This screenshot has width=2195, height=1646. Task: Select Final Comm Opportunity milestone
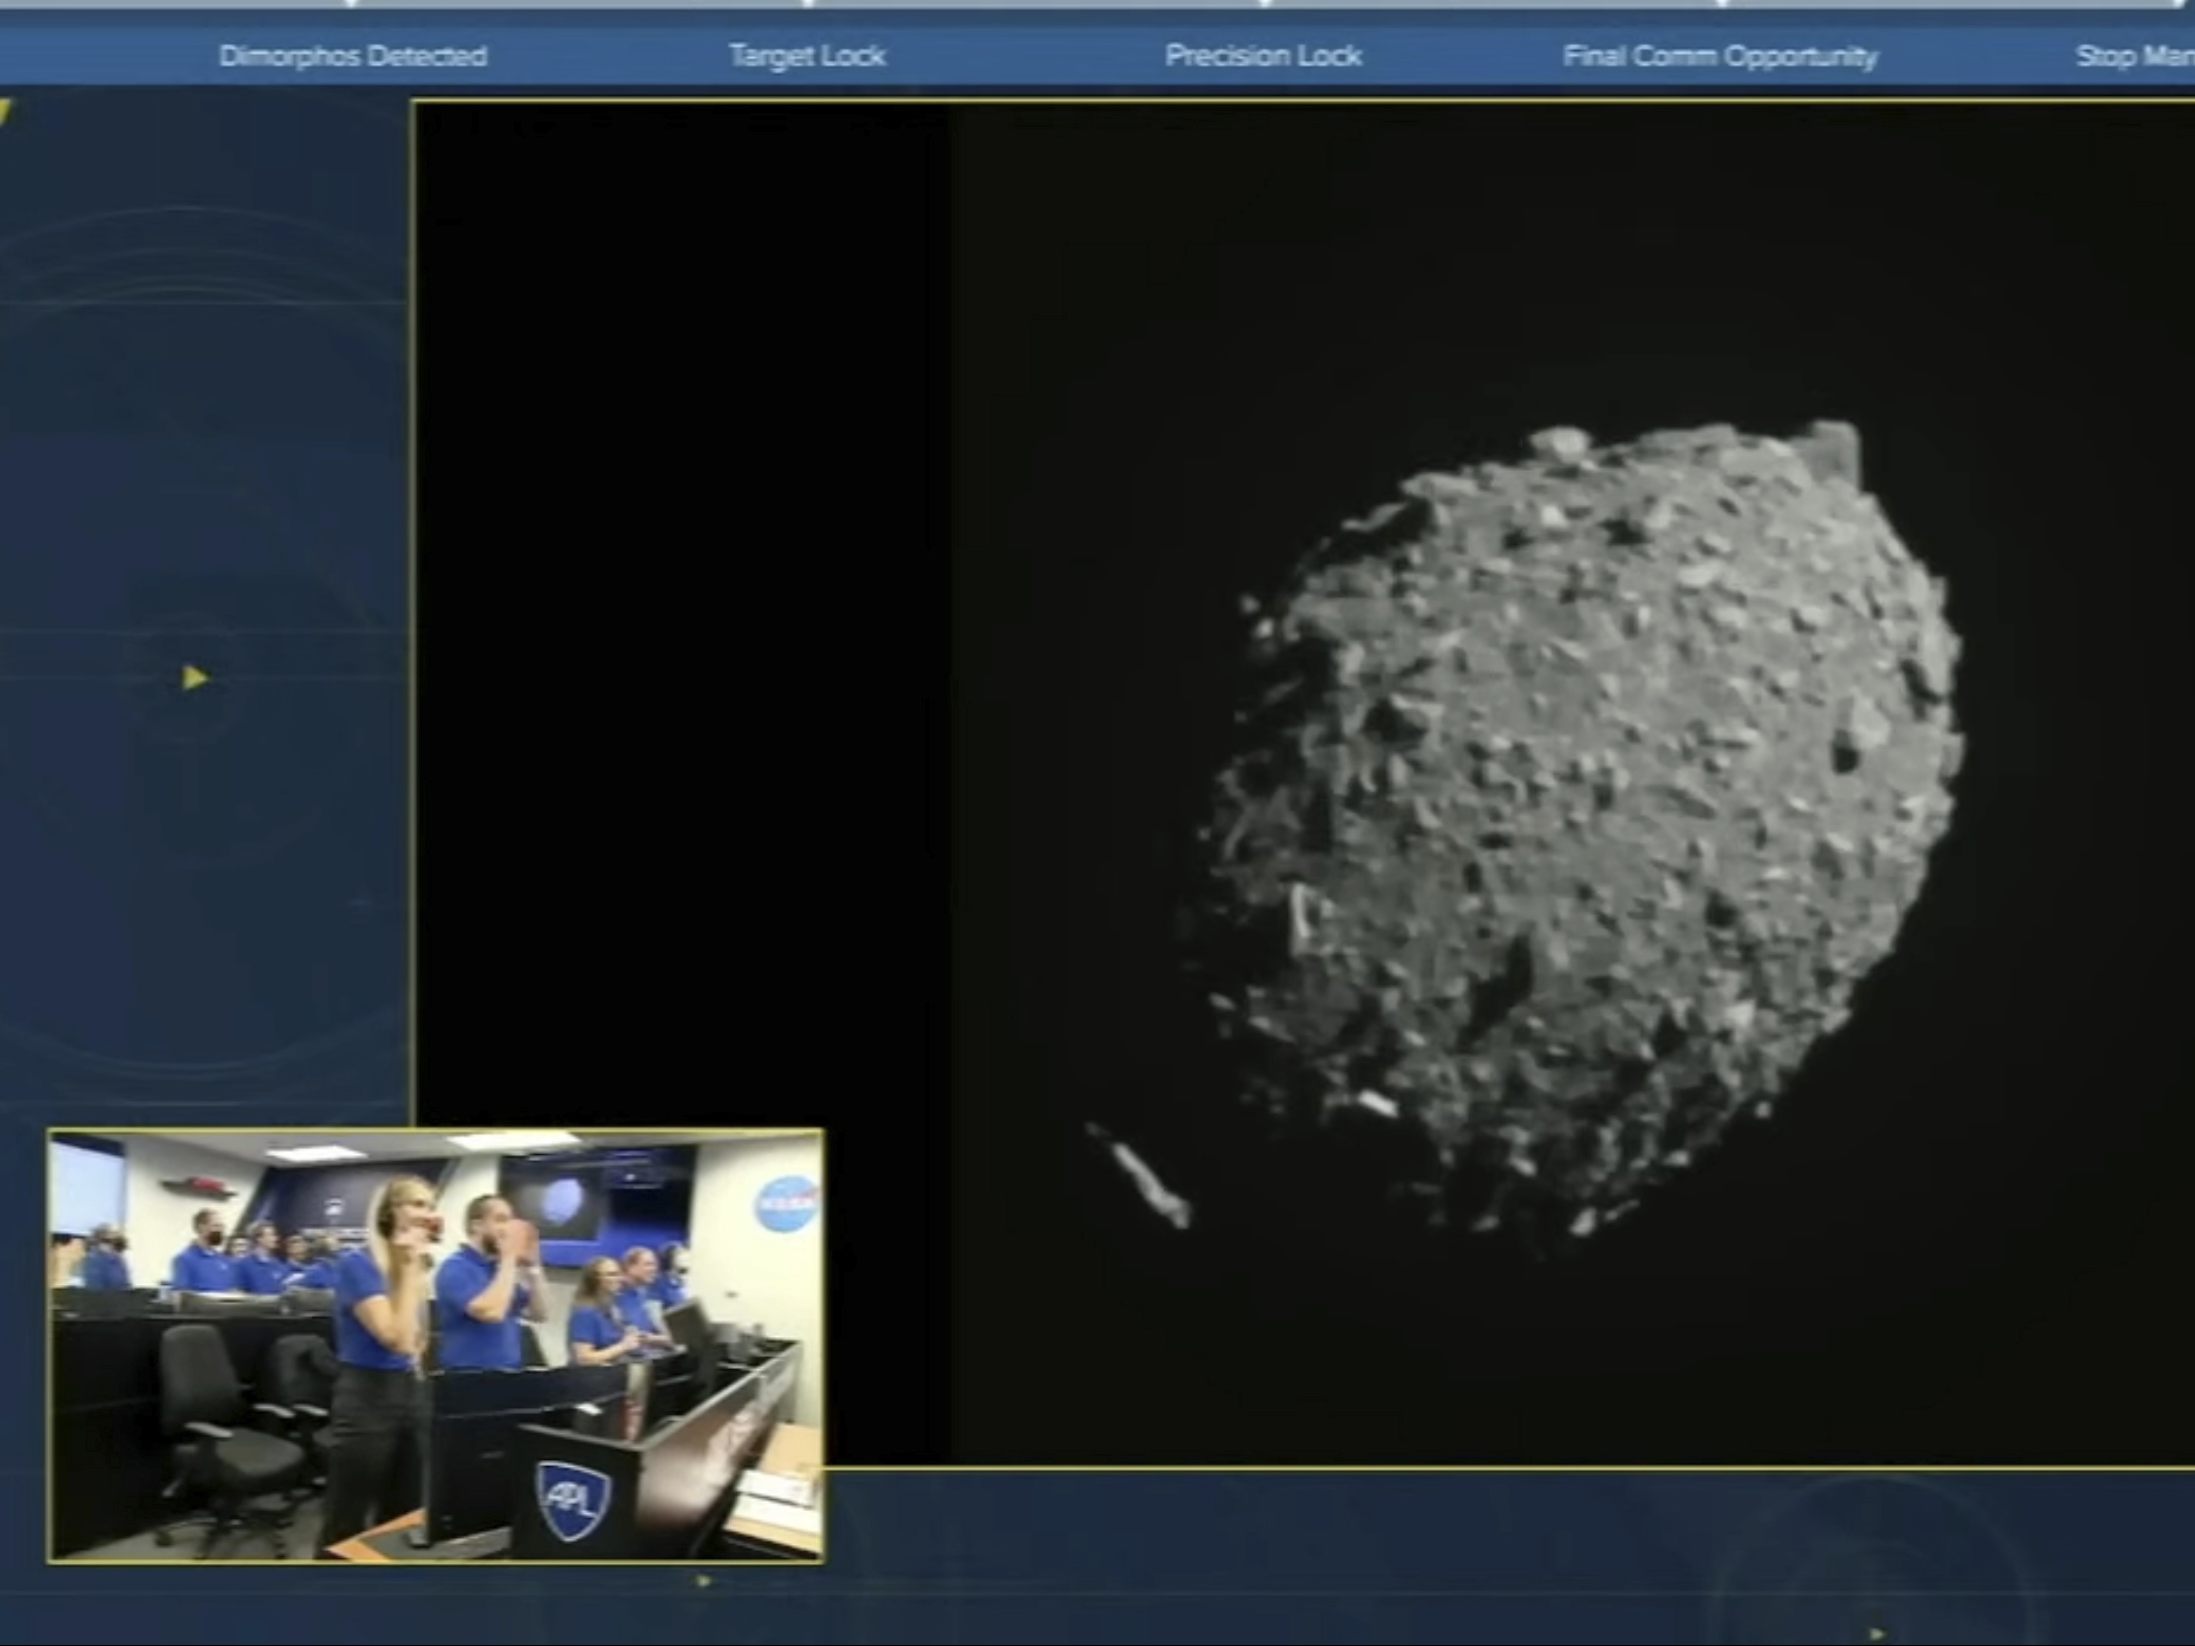[1719, 56]
